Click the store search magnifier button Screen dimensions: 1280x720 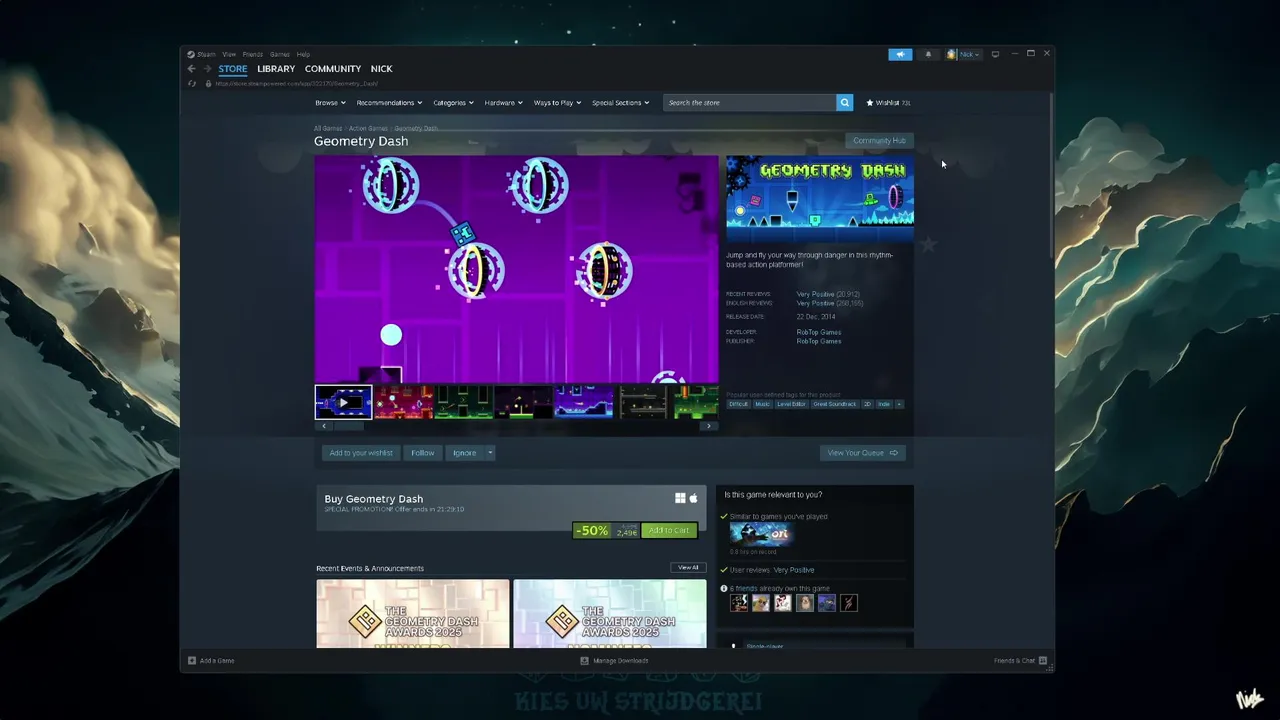pyautogui.click(x=845, y=102)
